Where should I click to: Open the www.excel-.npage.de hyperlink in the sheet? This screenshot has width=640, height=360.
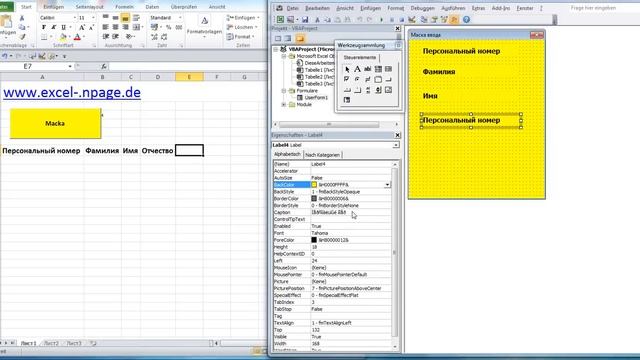point(72,92)
